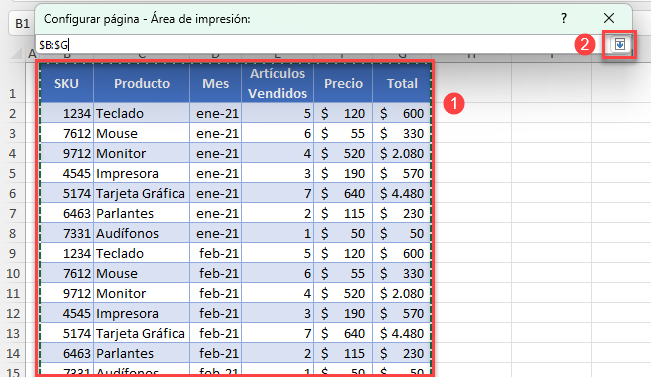Image resolution: width=651 pixels, height=377 pixels.
Task: Open the help question mark in dialog
Action: [563, 18]
